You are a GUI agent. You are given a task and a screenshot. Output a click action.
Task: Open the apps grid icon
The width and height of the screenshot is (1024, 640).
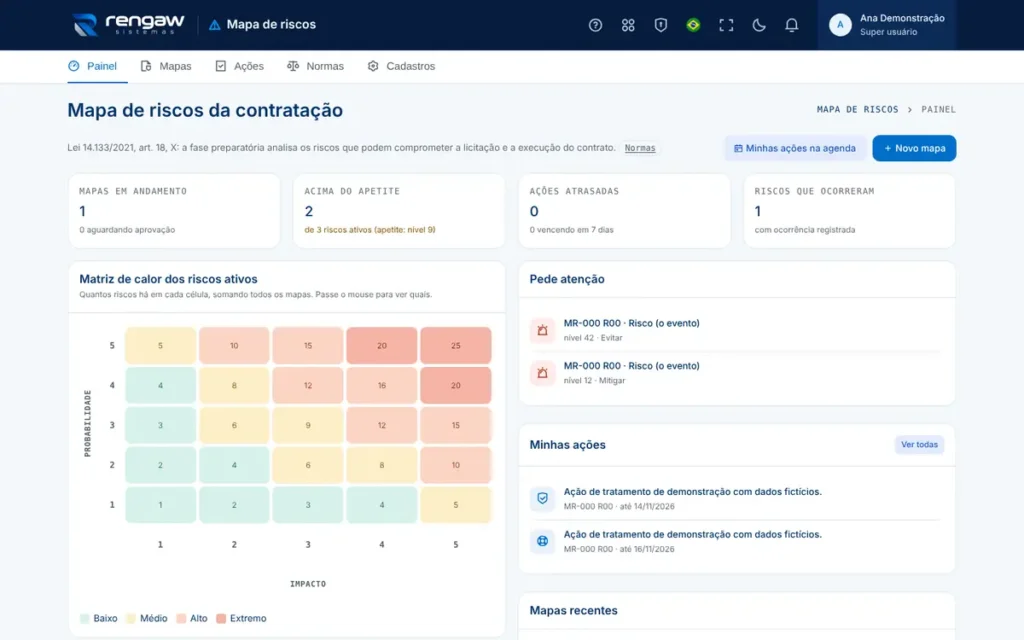click(628, 25)
